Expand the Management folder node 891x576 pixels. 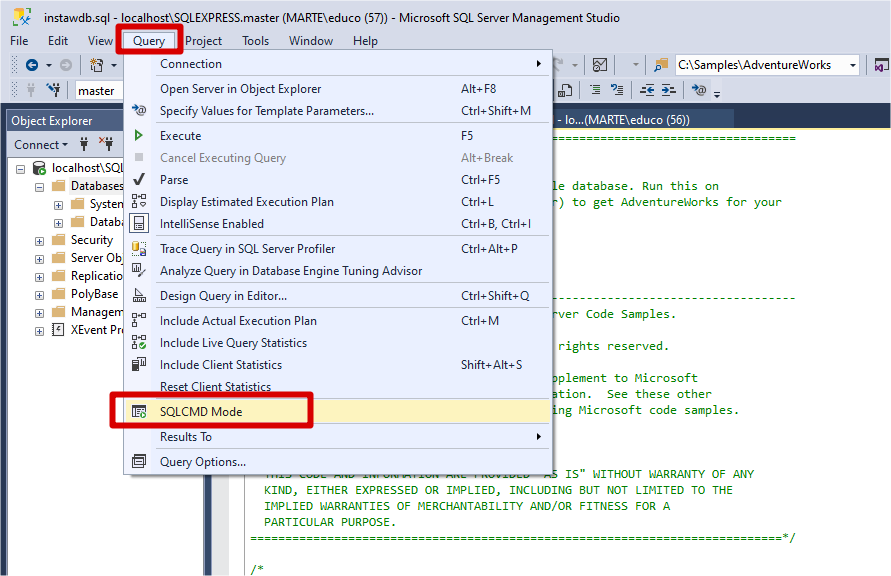[x=39, y=313]
